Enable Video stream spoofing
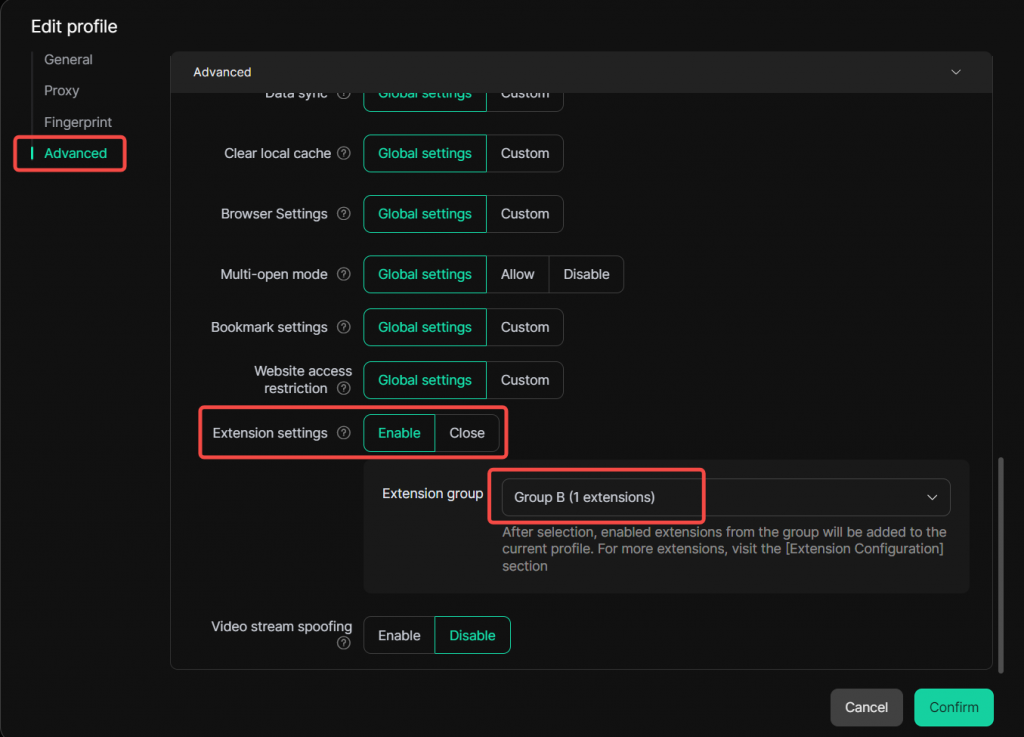 click(x=399, y=635)
